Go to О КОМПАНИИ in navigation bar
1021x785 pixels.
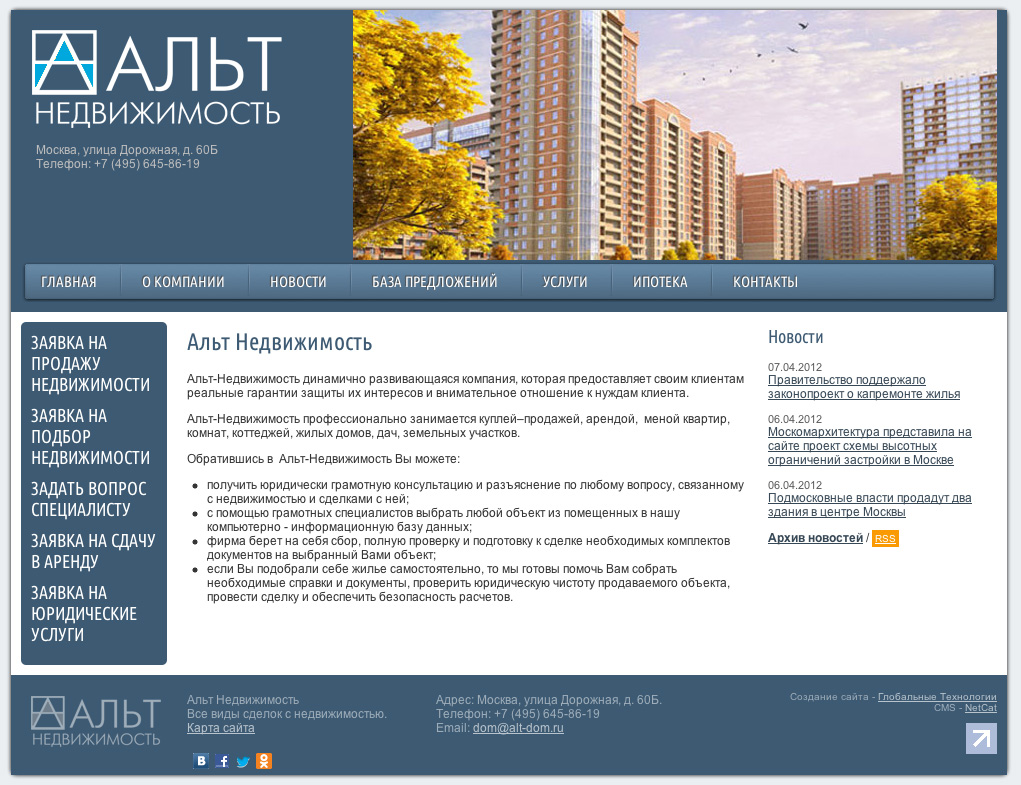[x=183, y=282]
